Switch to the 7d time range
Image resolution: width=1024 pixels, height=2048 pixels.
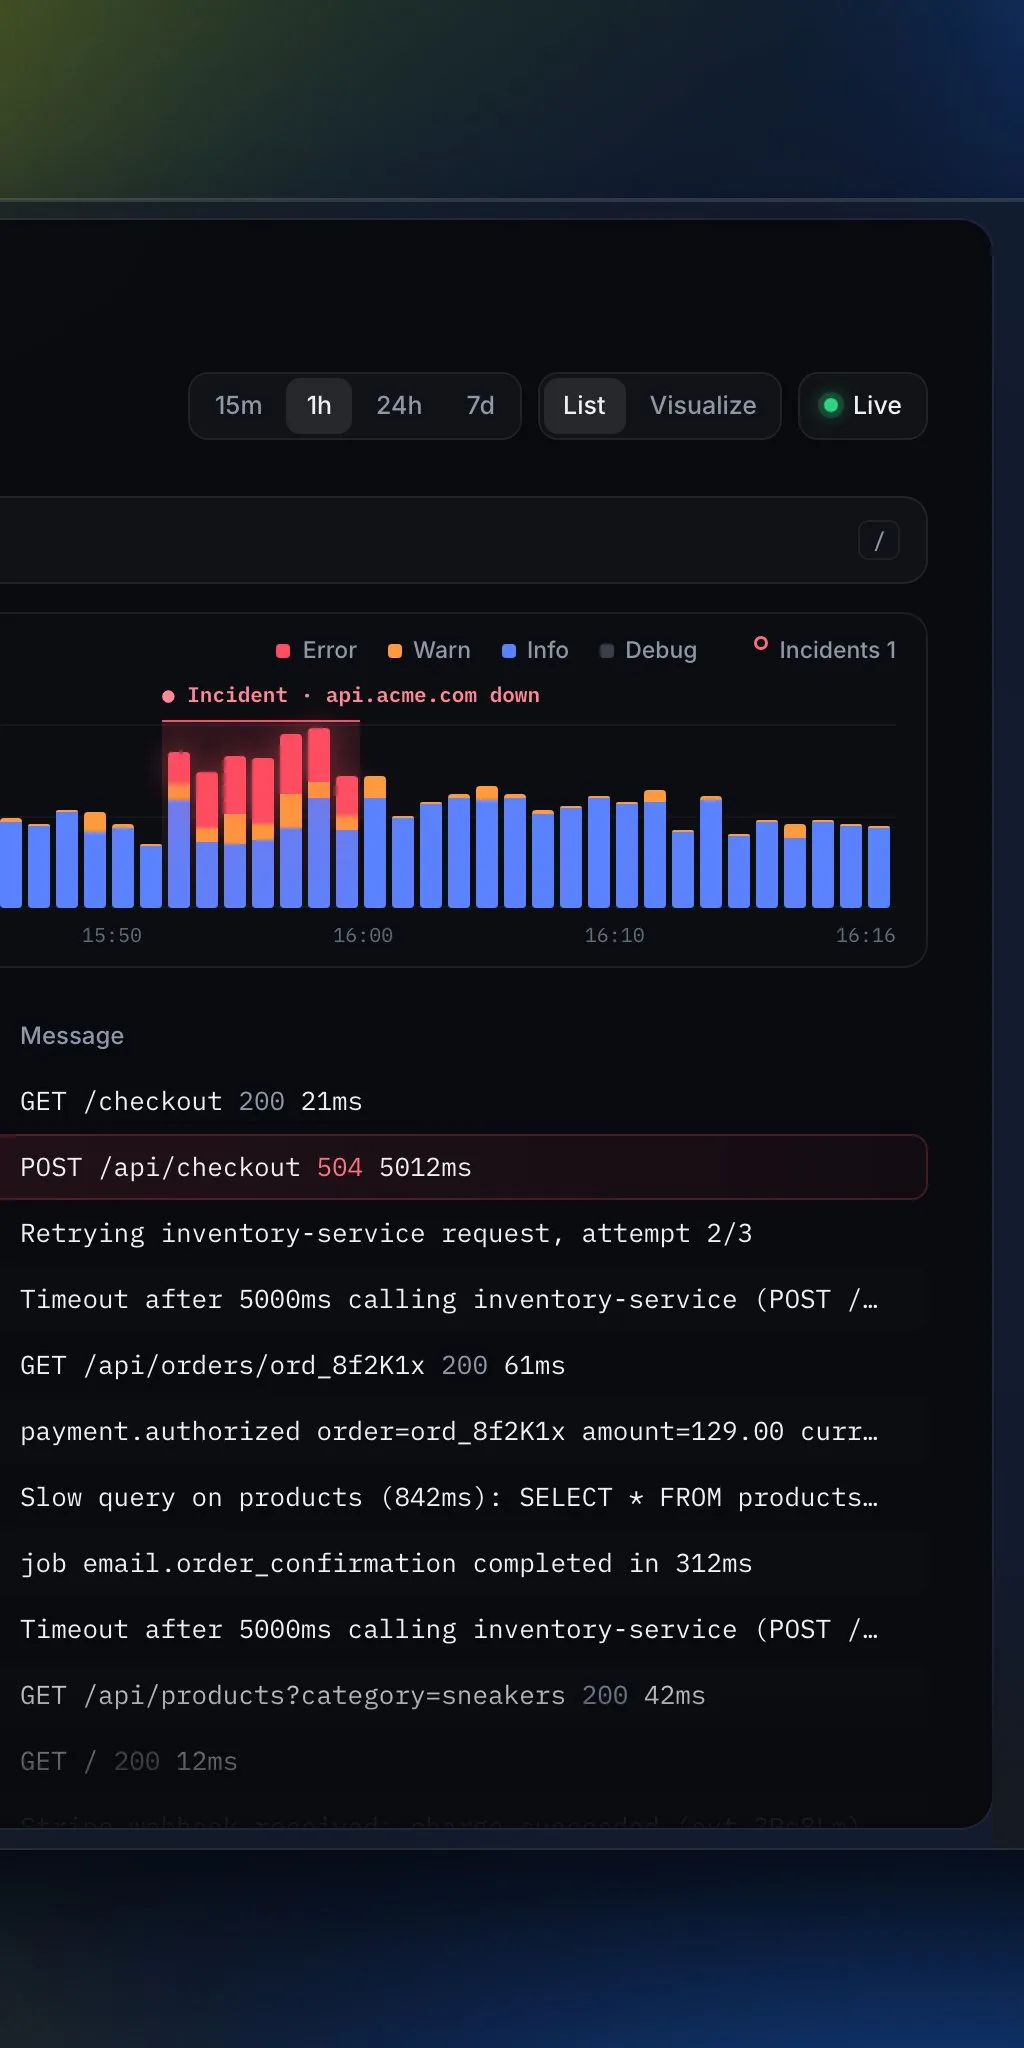click(x=480, y=405)
